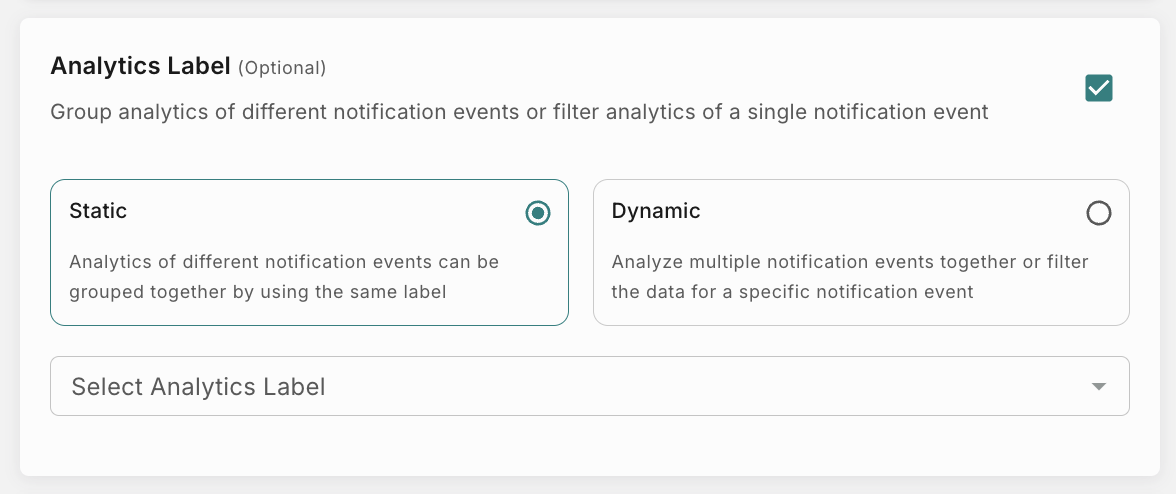Choose the Static option card
This screenshot has width=1176, height=494.
click(309, 252)
